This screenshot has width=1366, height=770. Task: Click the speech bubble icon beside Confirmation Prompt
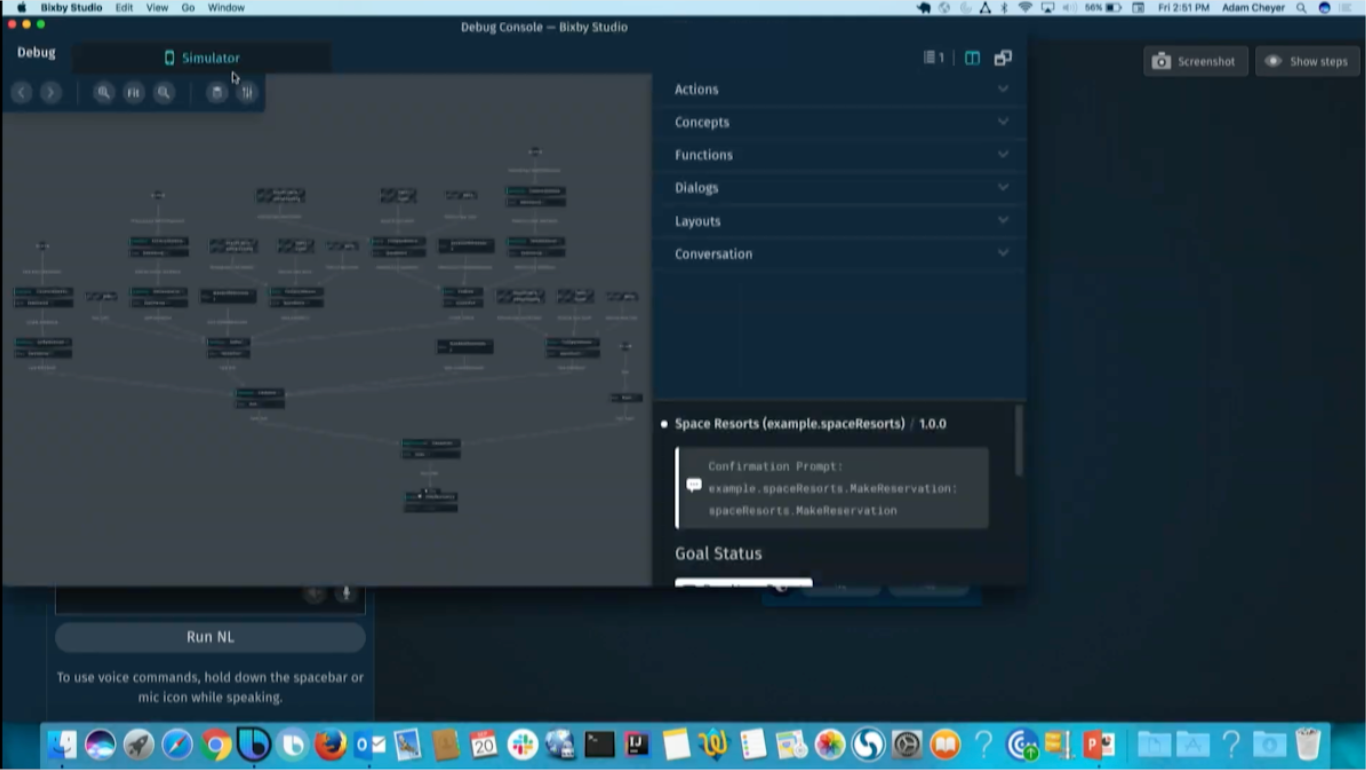(694, 485)
